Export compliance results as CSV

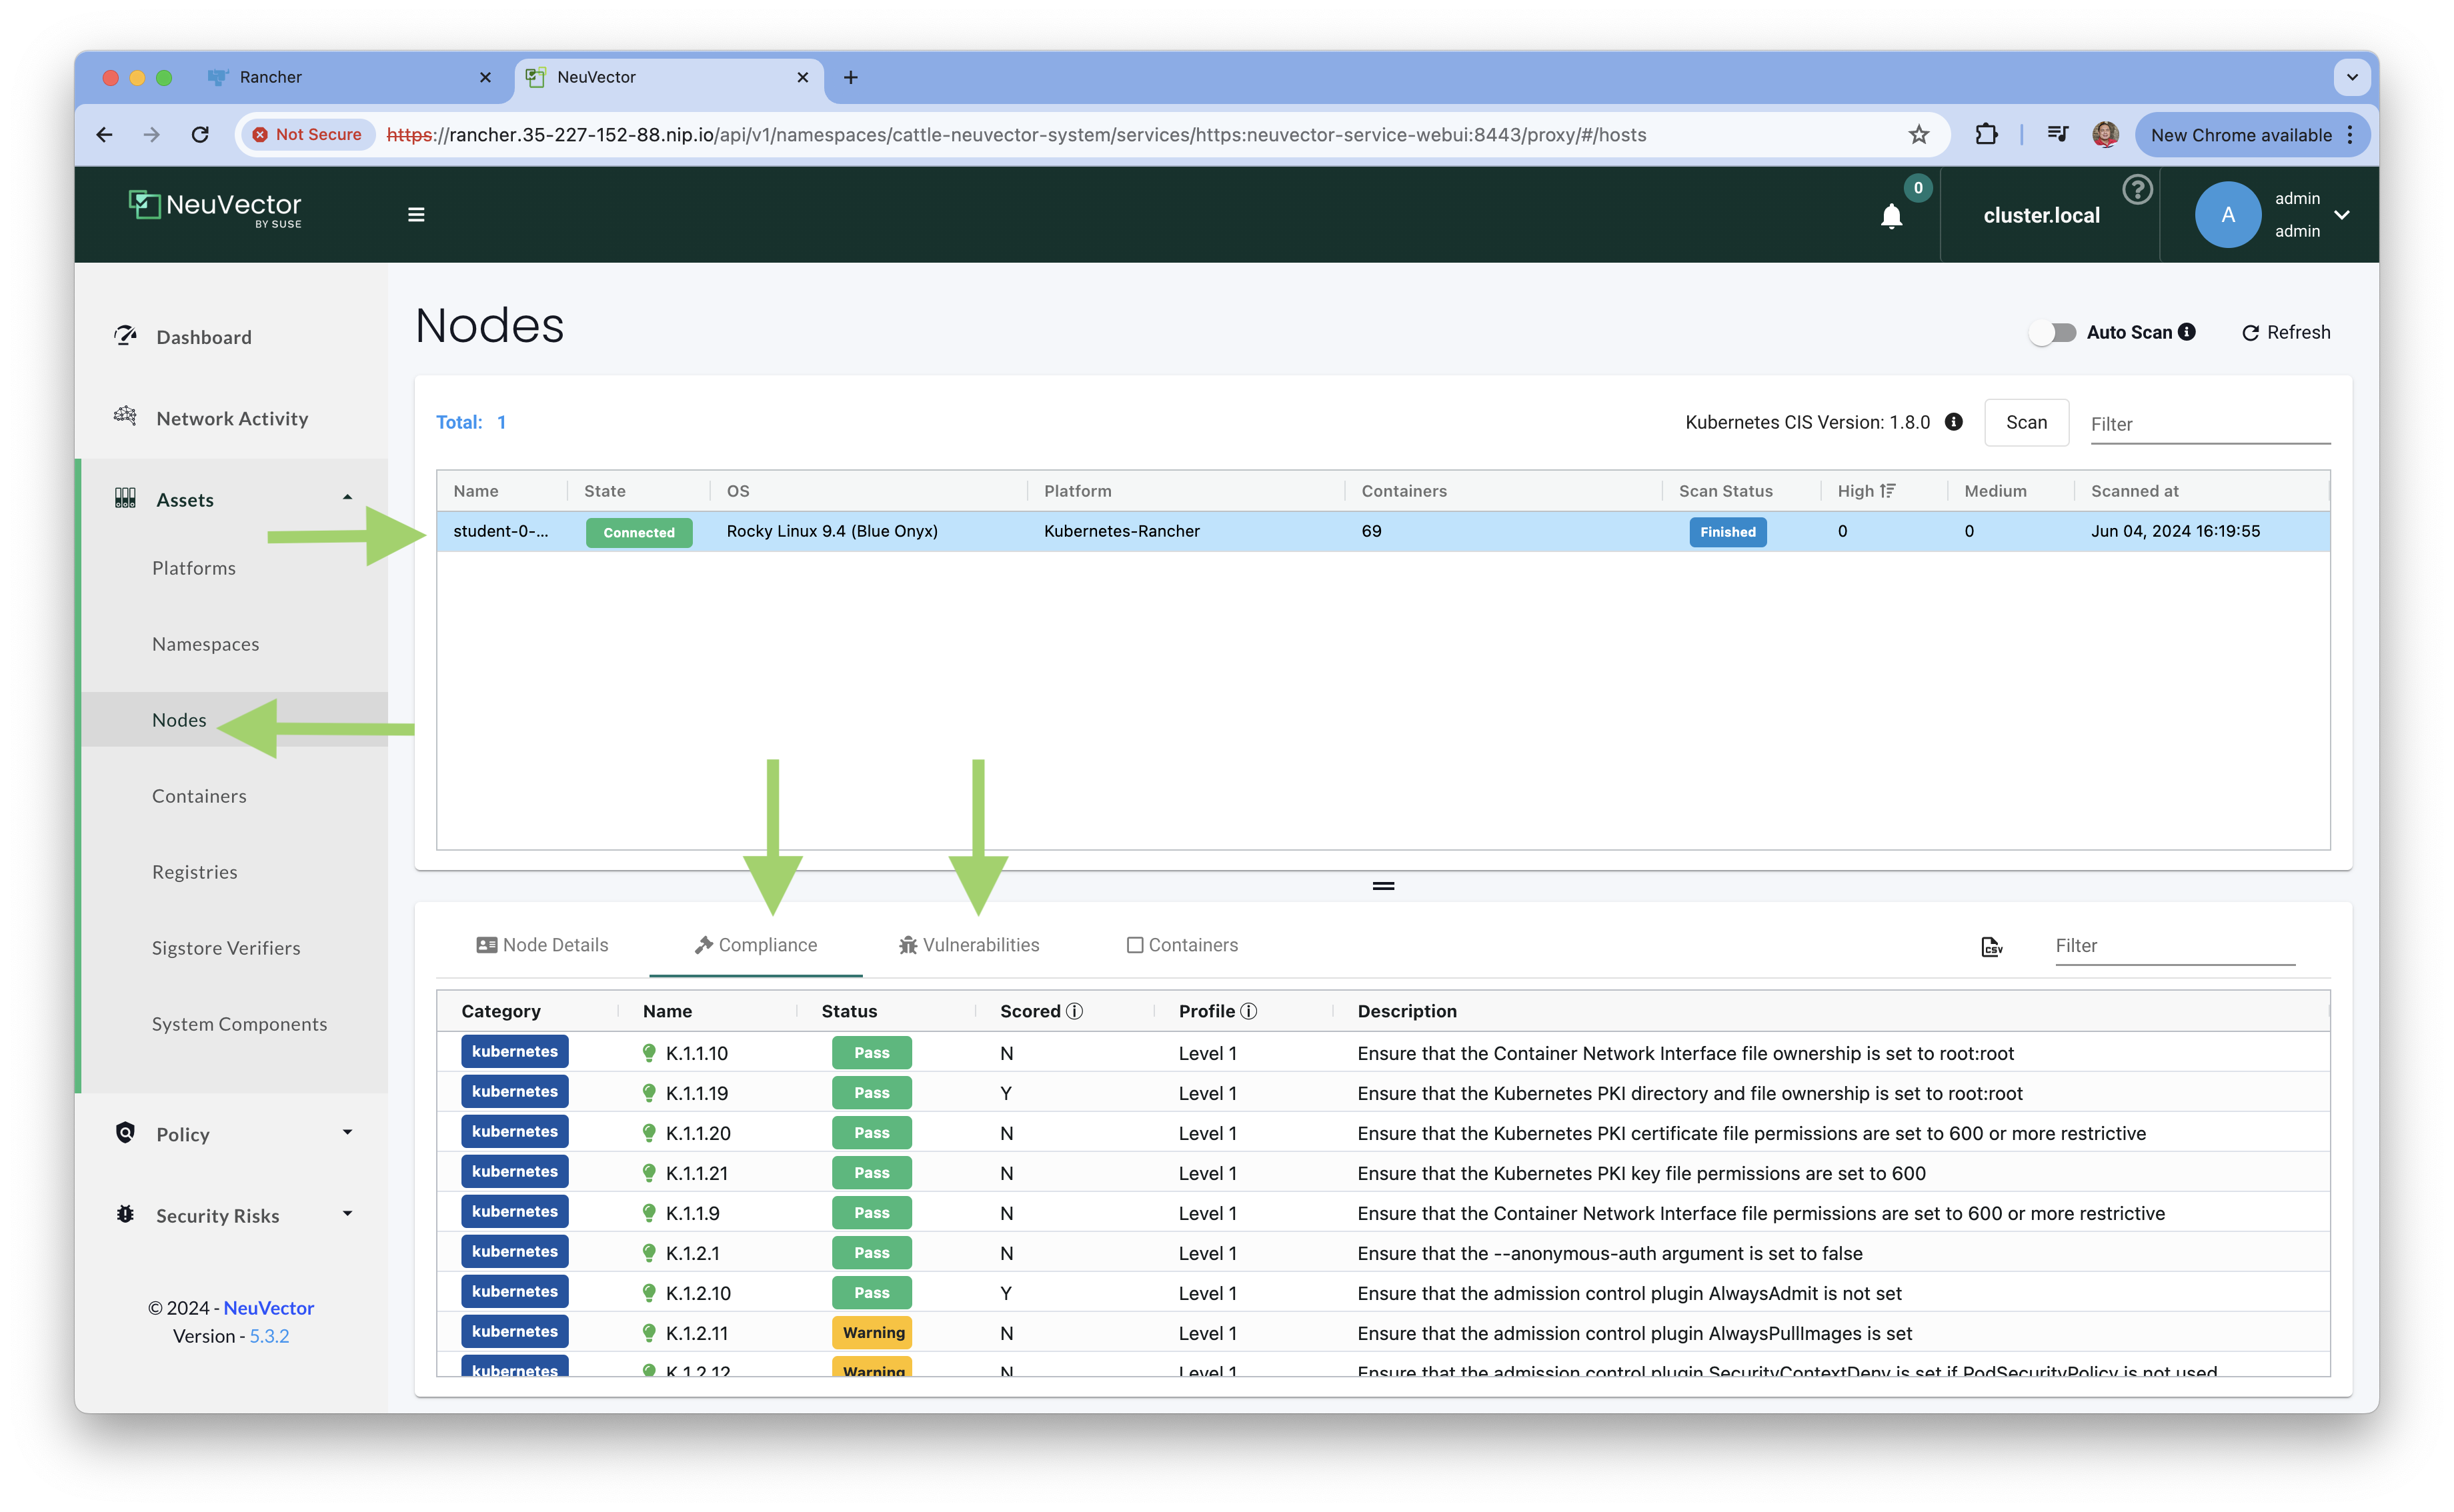point(1991,946)
